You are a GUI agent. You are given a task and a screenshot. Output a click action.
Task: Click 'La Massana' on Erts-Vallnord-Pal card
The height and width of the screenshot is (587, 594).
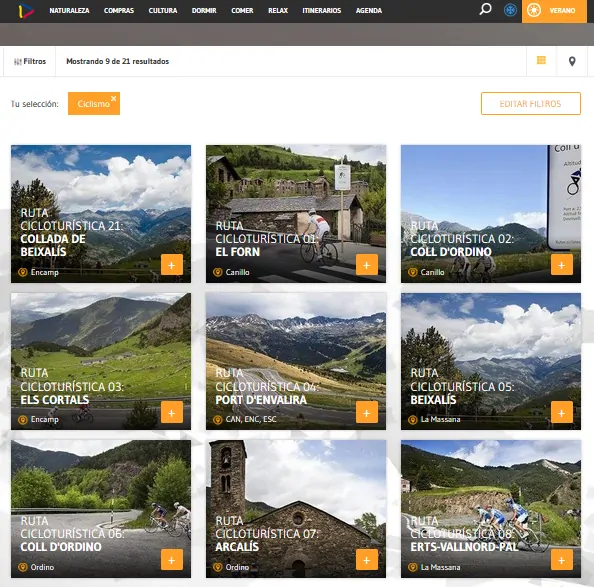441,567
